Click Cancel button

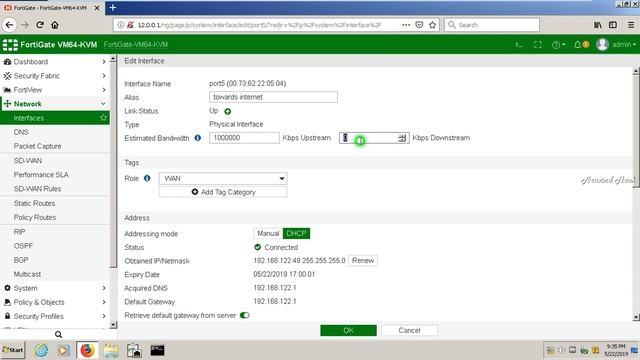point(409,330)
